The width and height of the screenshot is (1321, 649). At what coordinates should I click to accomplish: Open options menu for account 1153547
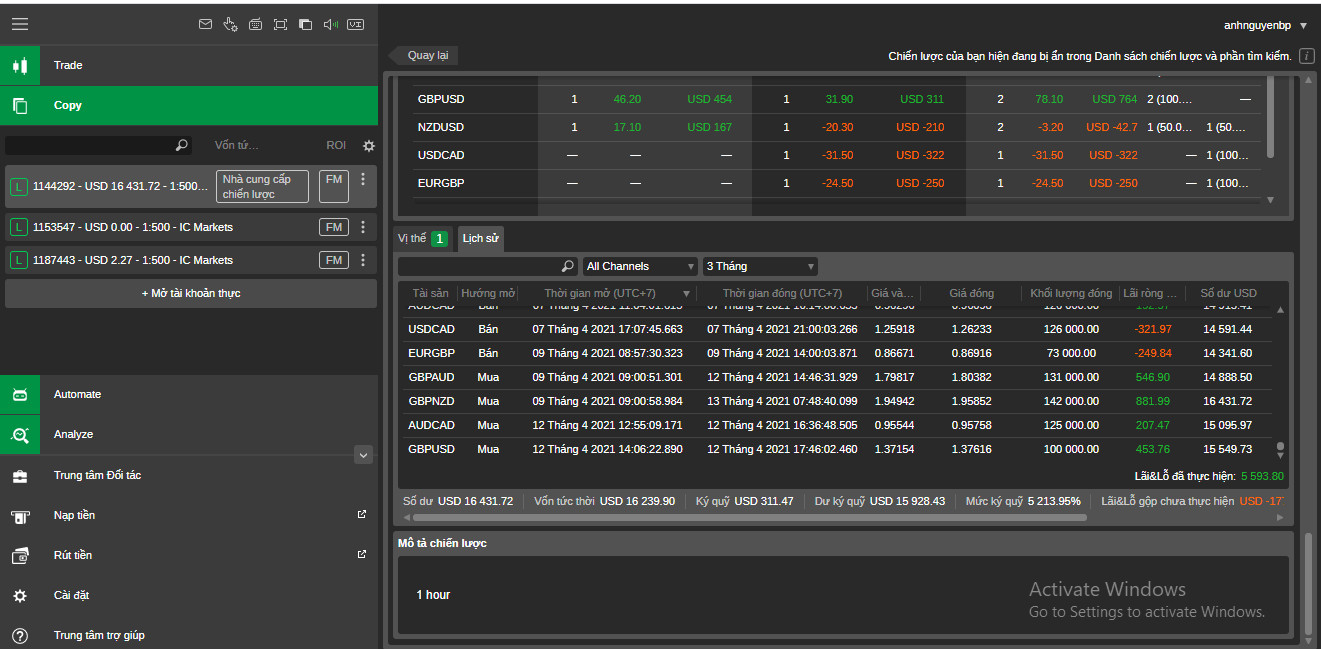(363, 227)
